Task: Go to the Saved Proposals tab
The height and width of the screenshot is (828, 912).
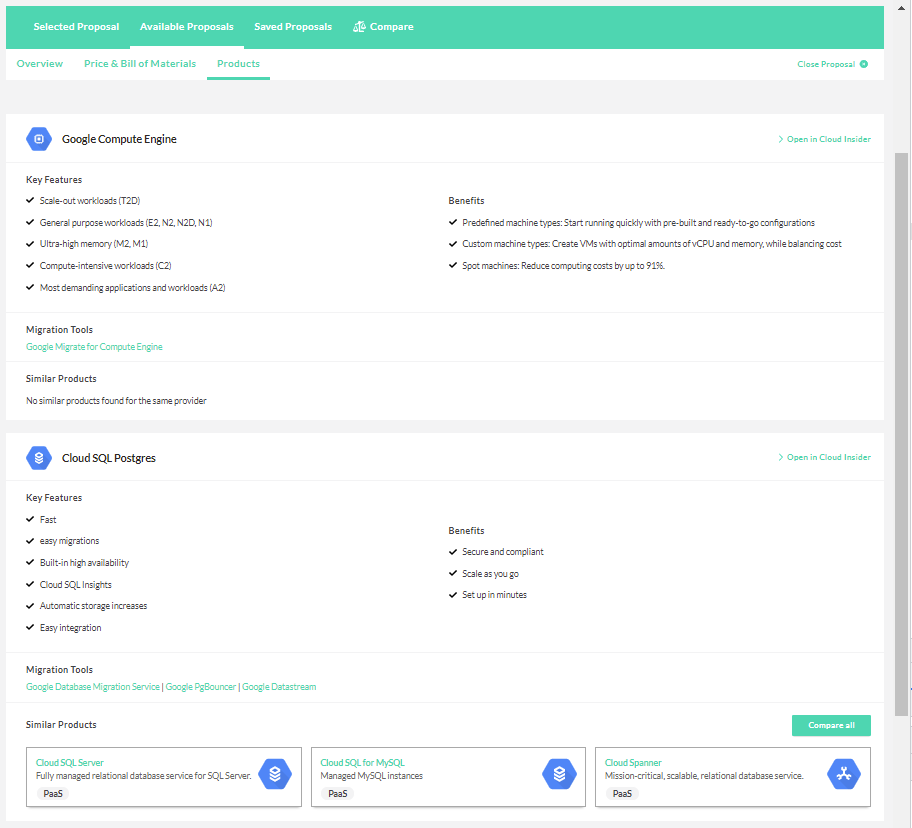Action: click(293, 27)
